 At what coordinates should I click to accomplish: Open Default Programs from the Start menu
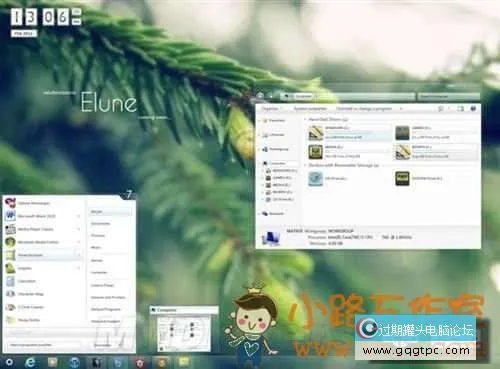[x=106, y=309]
